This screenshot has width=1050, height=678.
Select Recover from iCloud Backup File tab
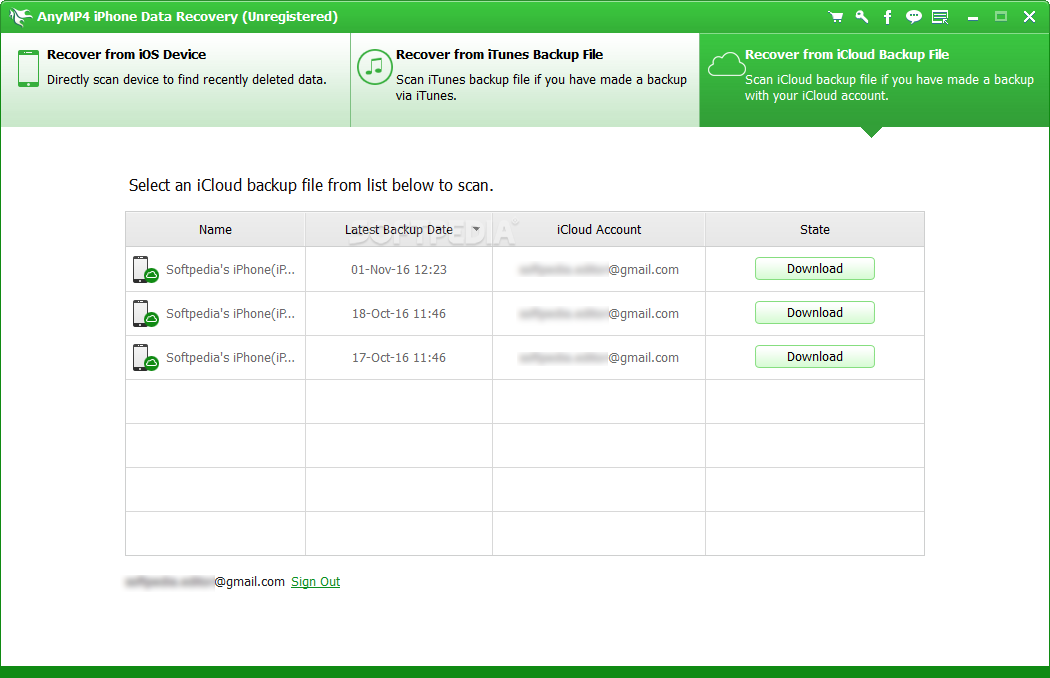tap(875, 80)
